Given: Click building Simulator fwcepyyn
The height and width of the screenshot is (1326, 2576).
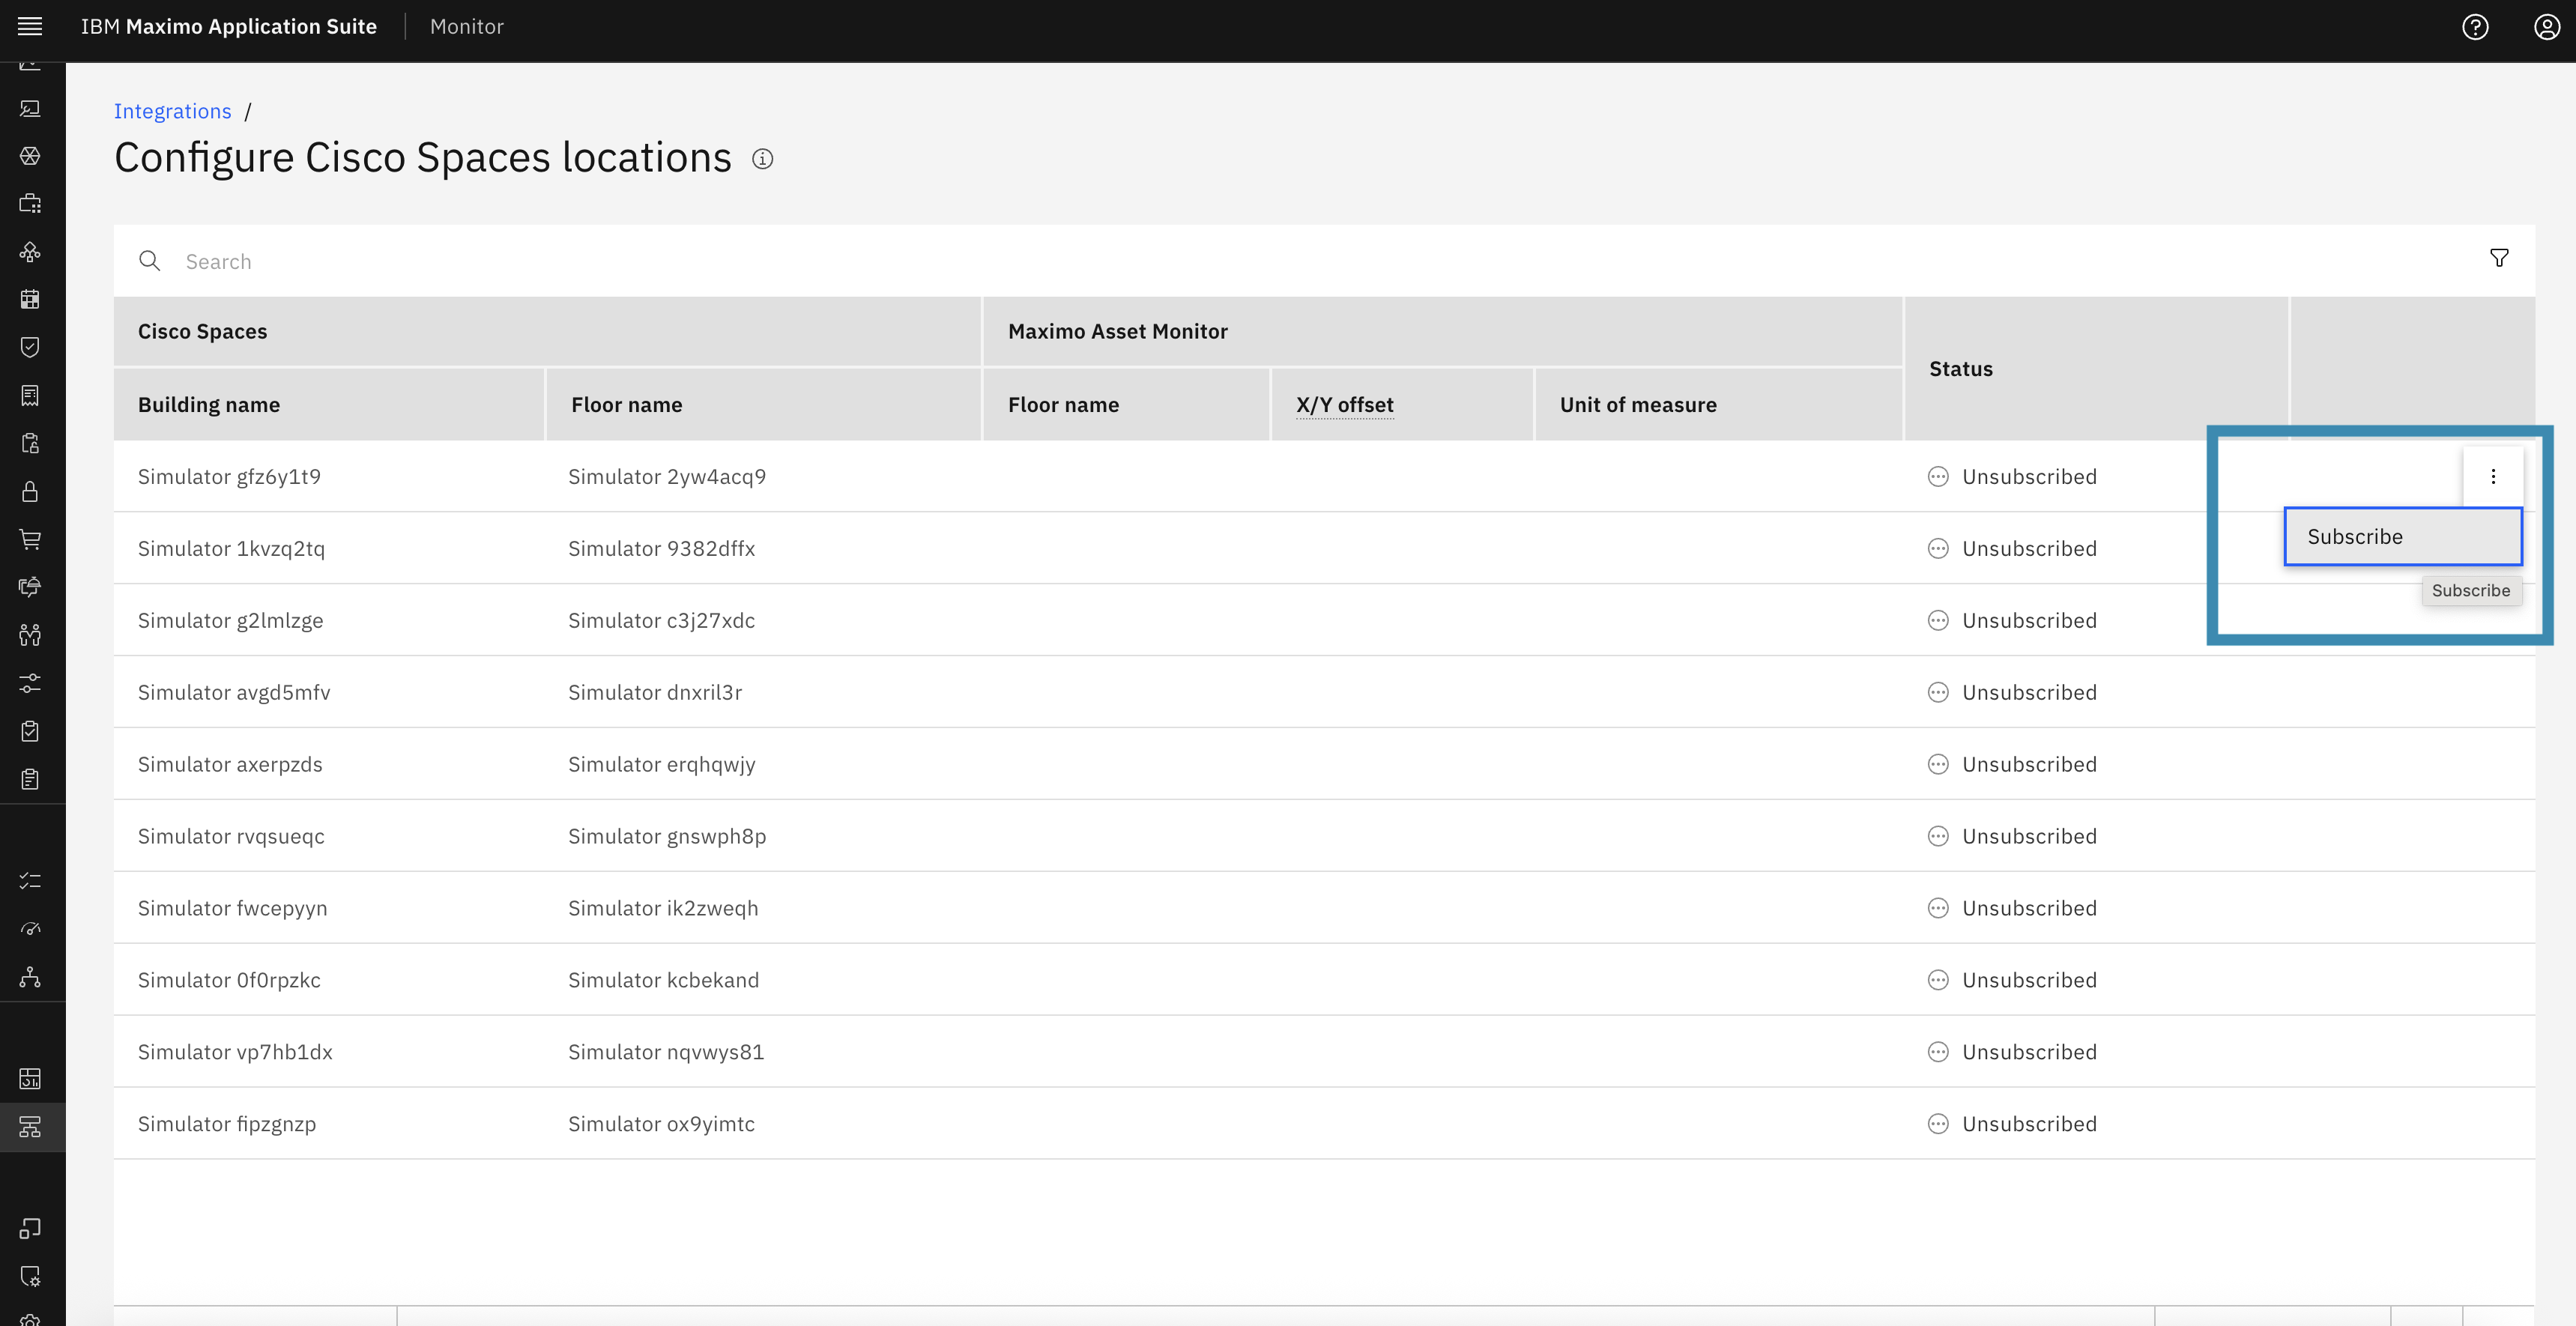Looking at the screenshot, I should pos(233,908).
